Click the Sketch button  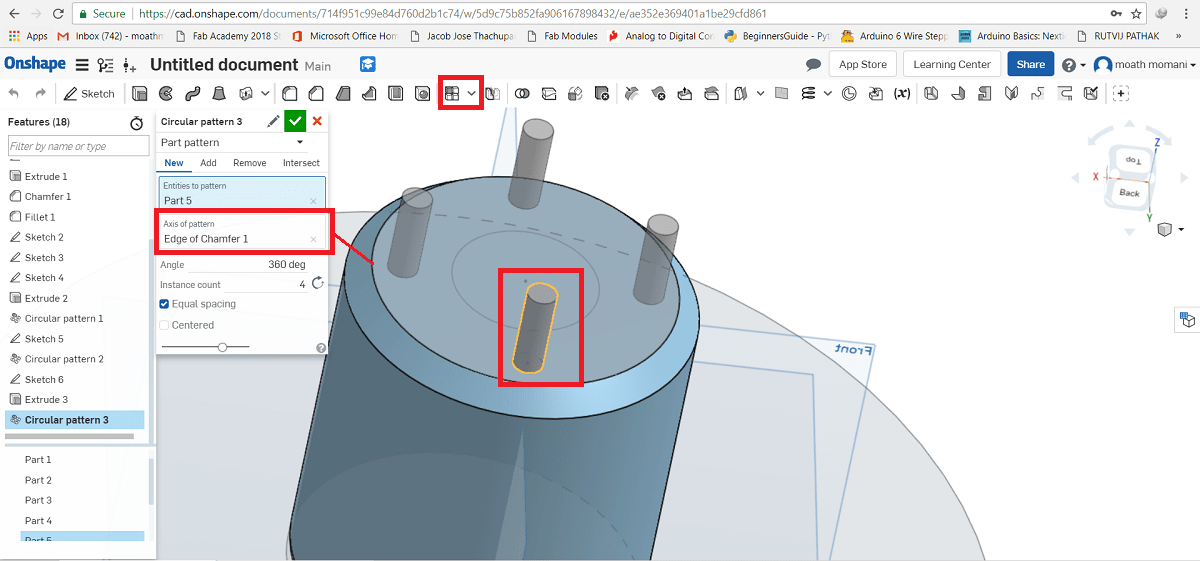point(89,93)
